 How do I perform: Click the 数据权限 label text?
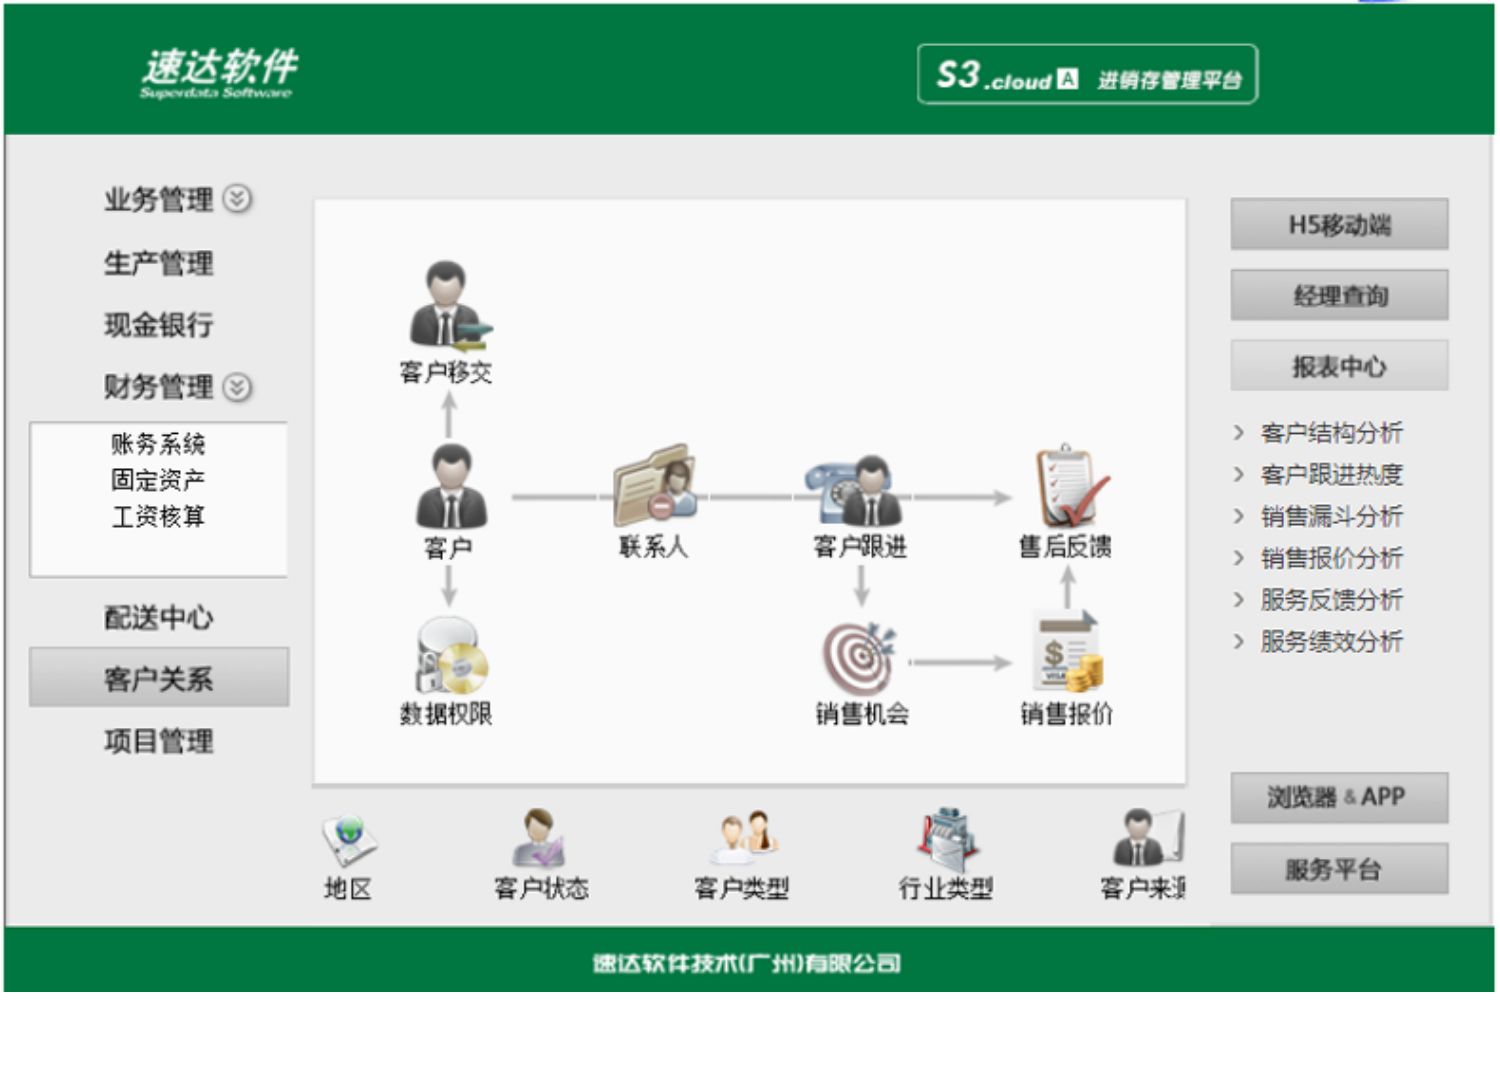pyautogui.click(x=446, y=714)
